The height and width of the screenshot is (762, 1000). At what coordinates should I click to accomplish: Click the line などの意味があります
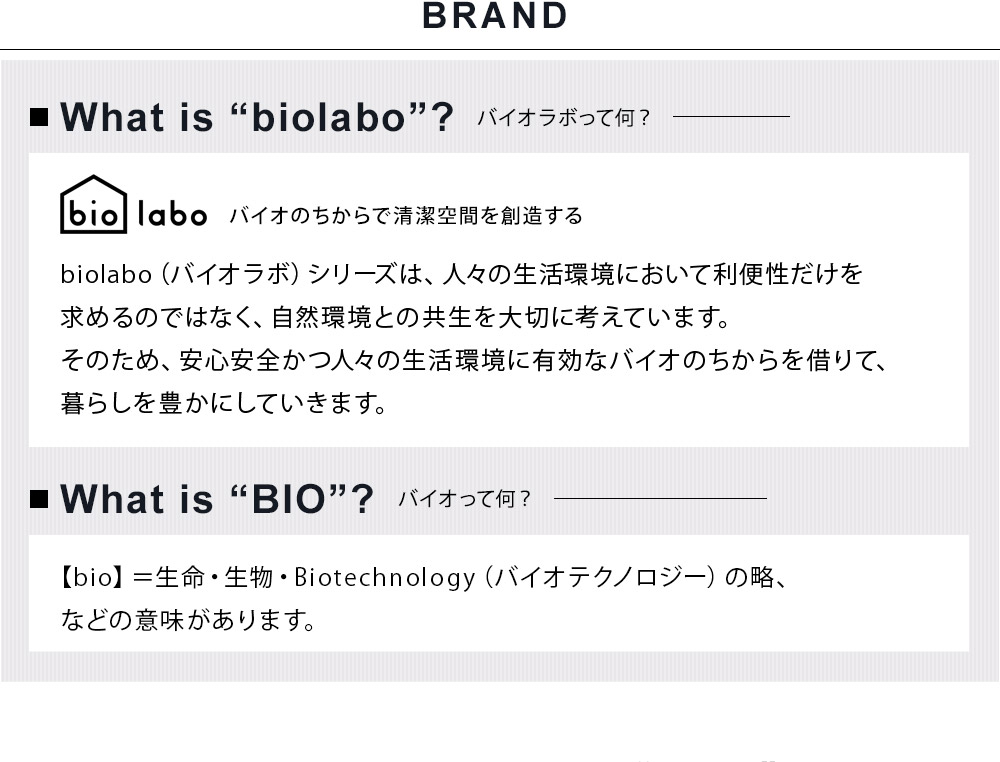point(188,620)
